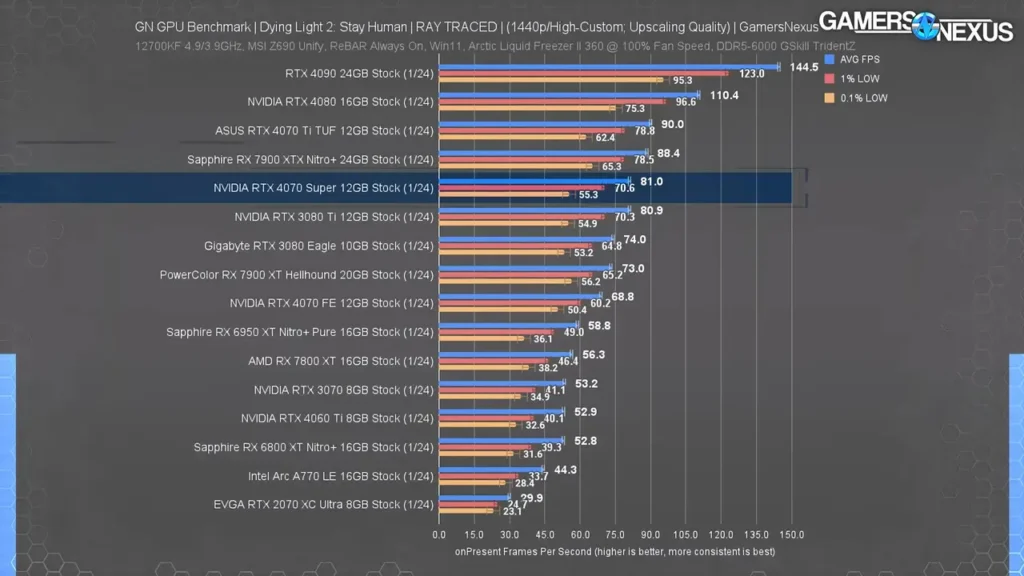Image resolution: width=1024 pixels, height=576 pixels.
Task: Click the 110.4 average FPS value
Action: [x=724, y=95]
